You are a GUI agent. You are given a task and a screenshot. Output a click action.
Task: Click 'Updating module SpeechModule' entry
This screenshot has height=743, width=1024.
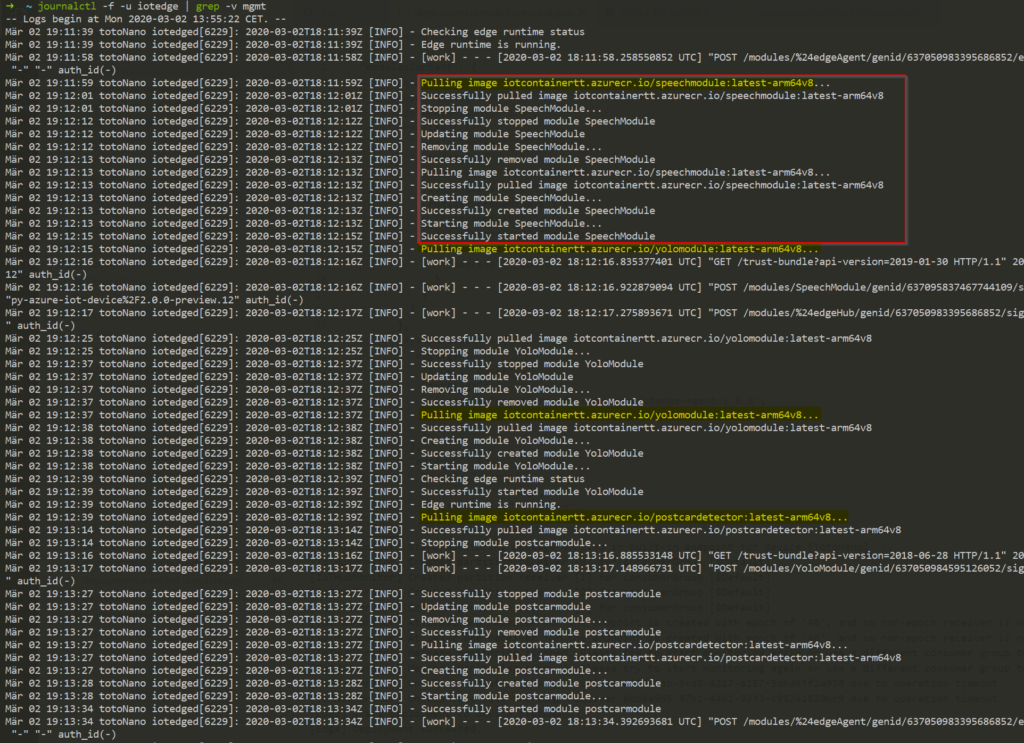tap(502, 134)
